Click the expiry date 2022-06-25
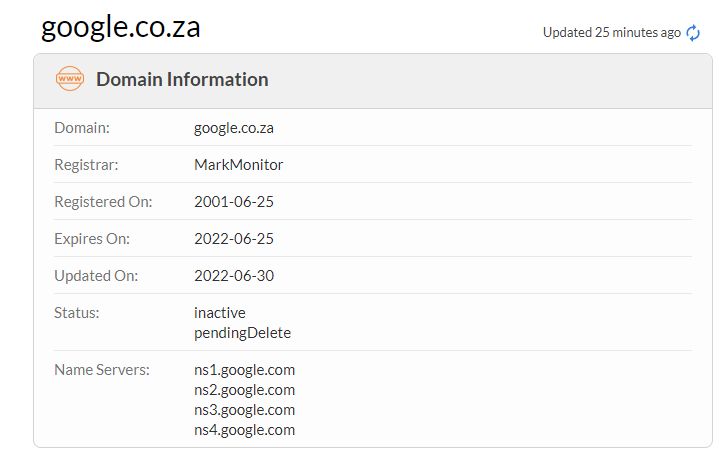The image size is (719, 454). pos(234,239)
